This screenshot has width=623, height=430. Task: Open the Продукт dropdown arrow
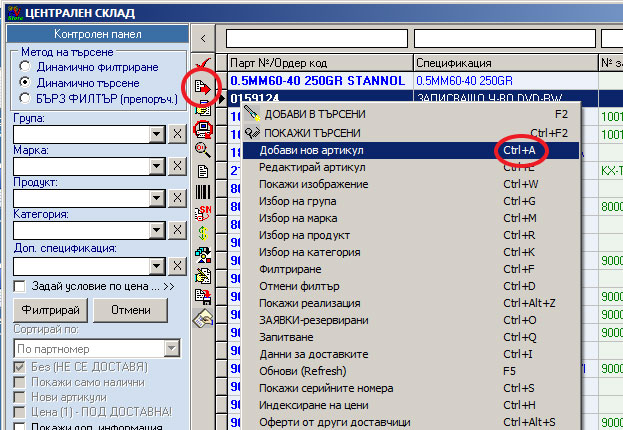click(x=157, y=198)
